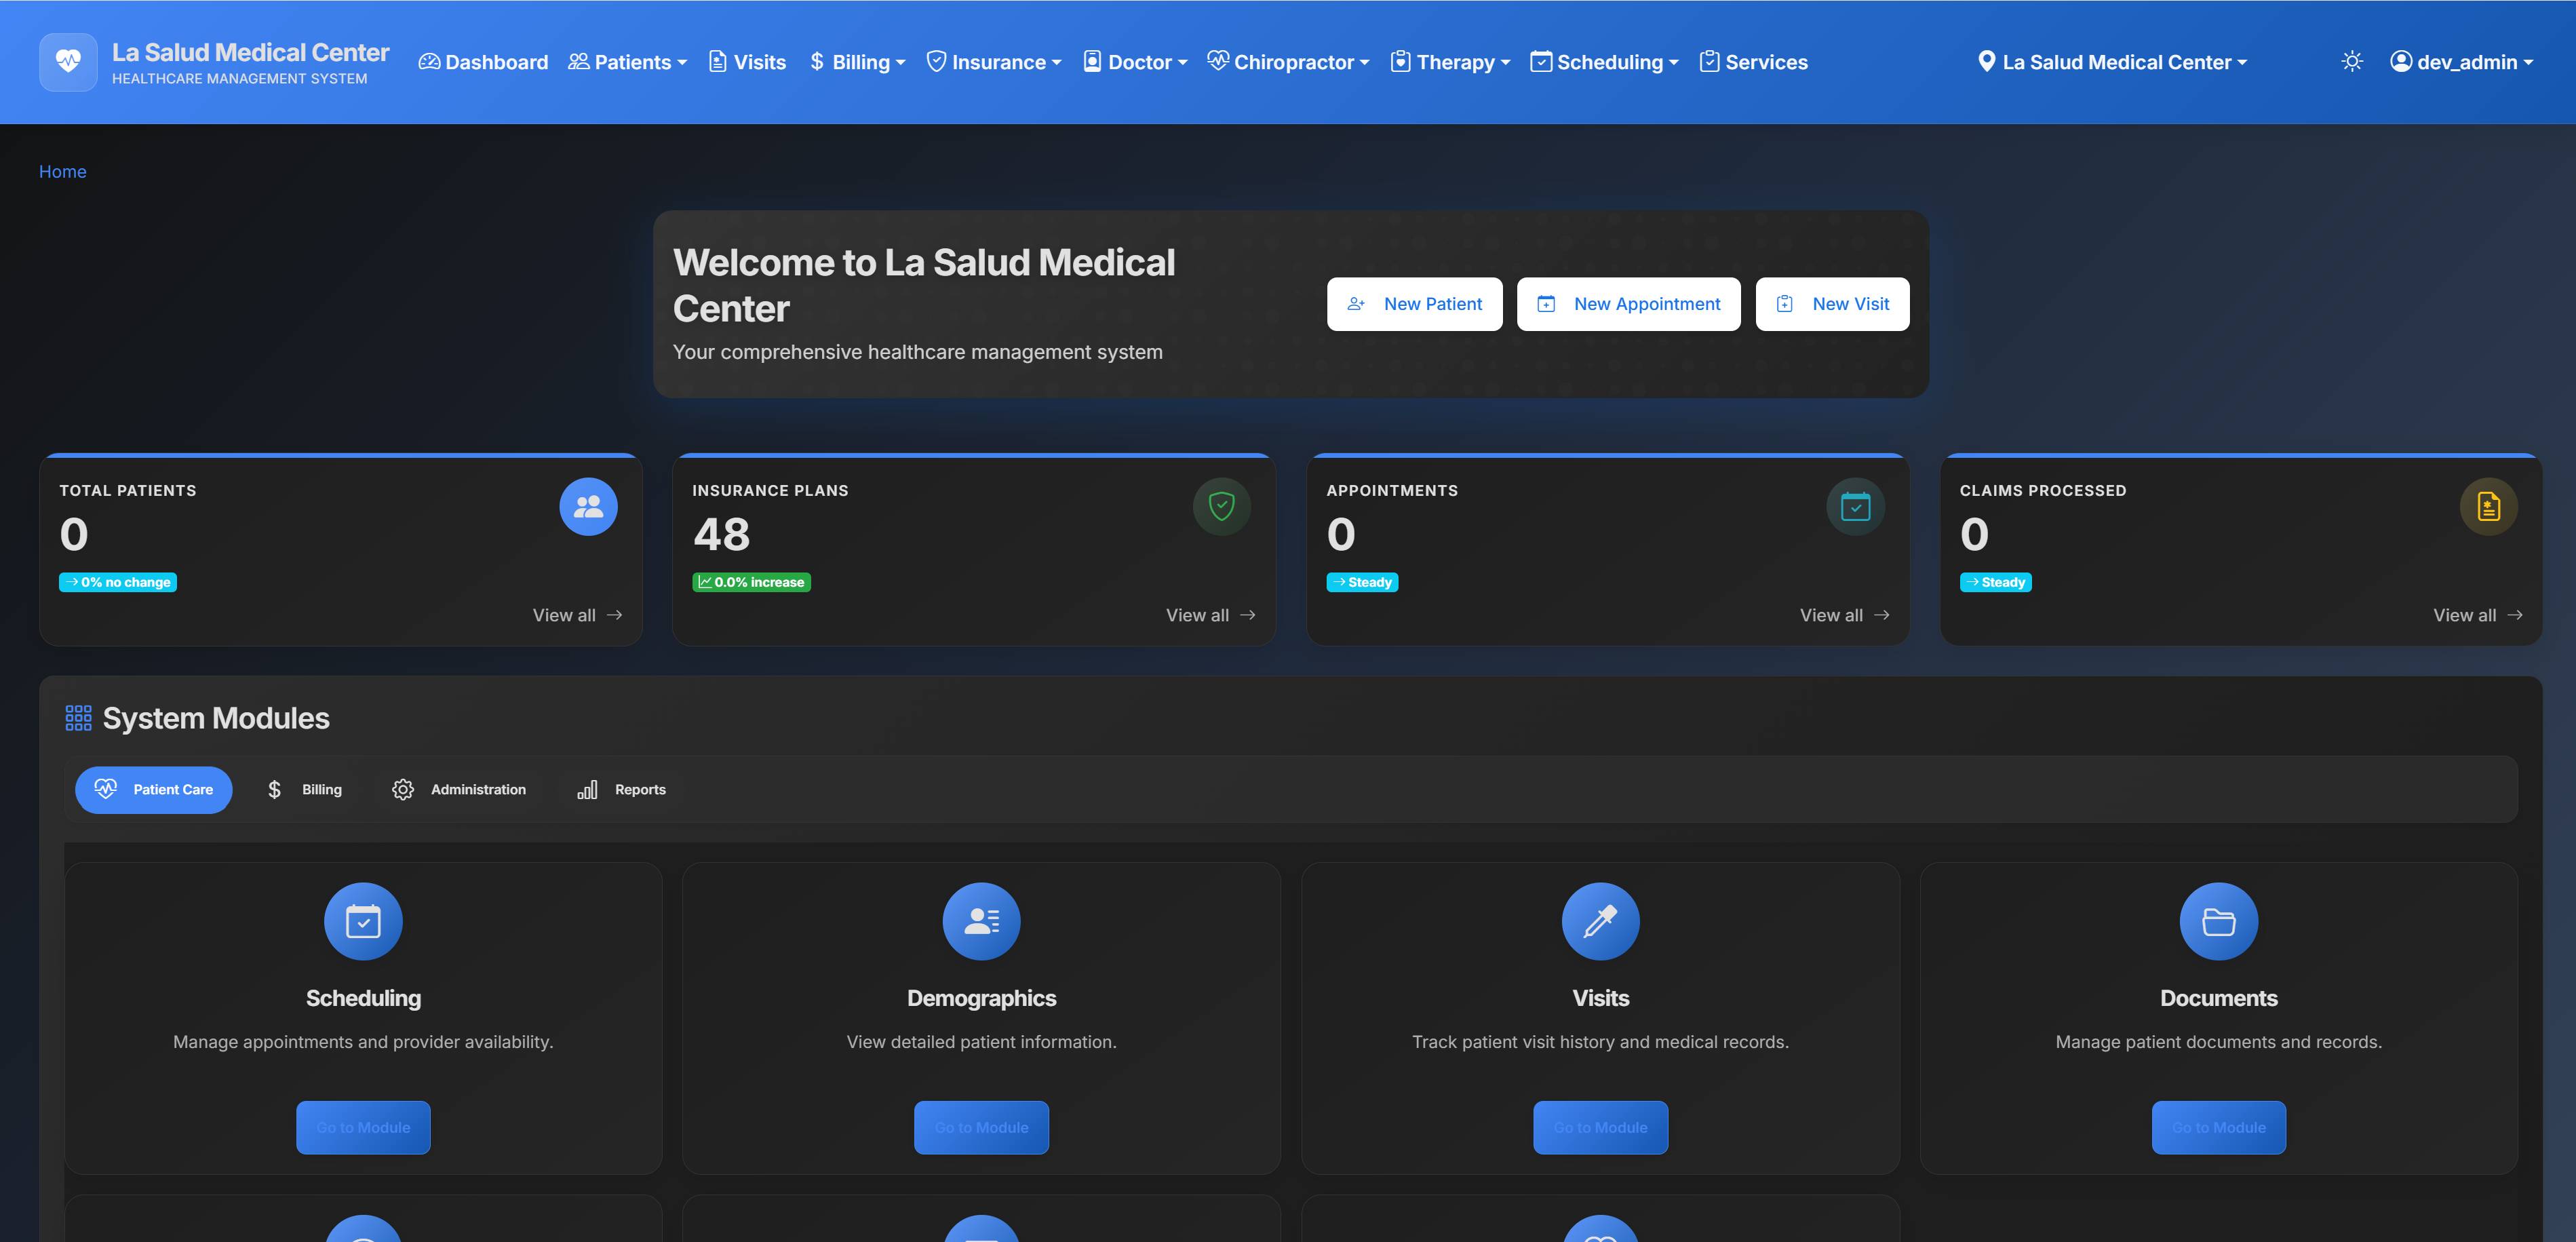Select the Total Patients users icon
Viewport: 2576px width, 1242px height.
pyautogui.click(x=587, y=506)
